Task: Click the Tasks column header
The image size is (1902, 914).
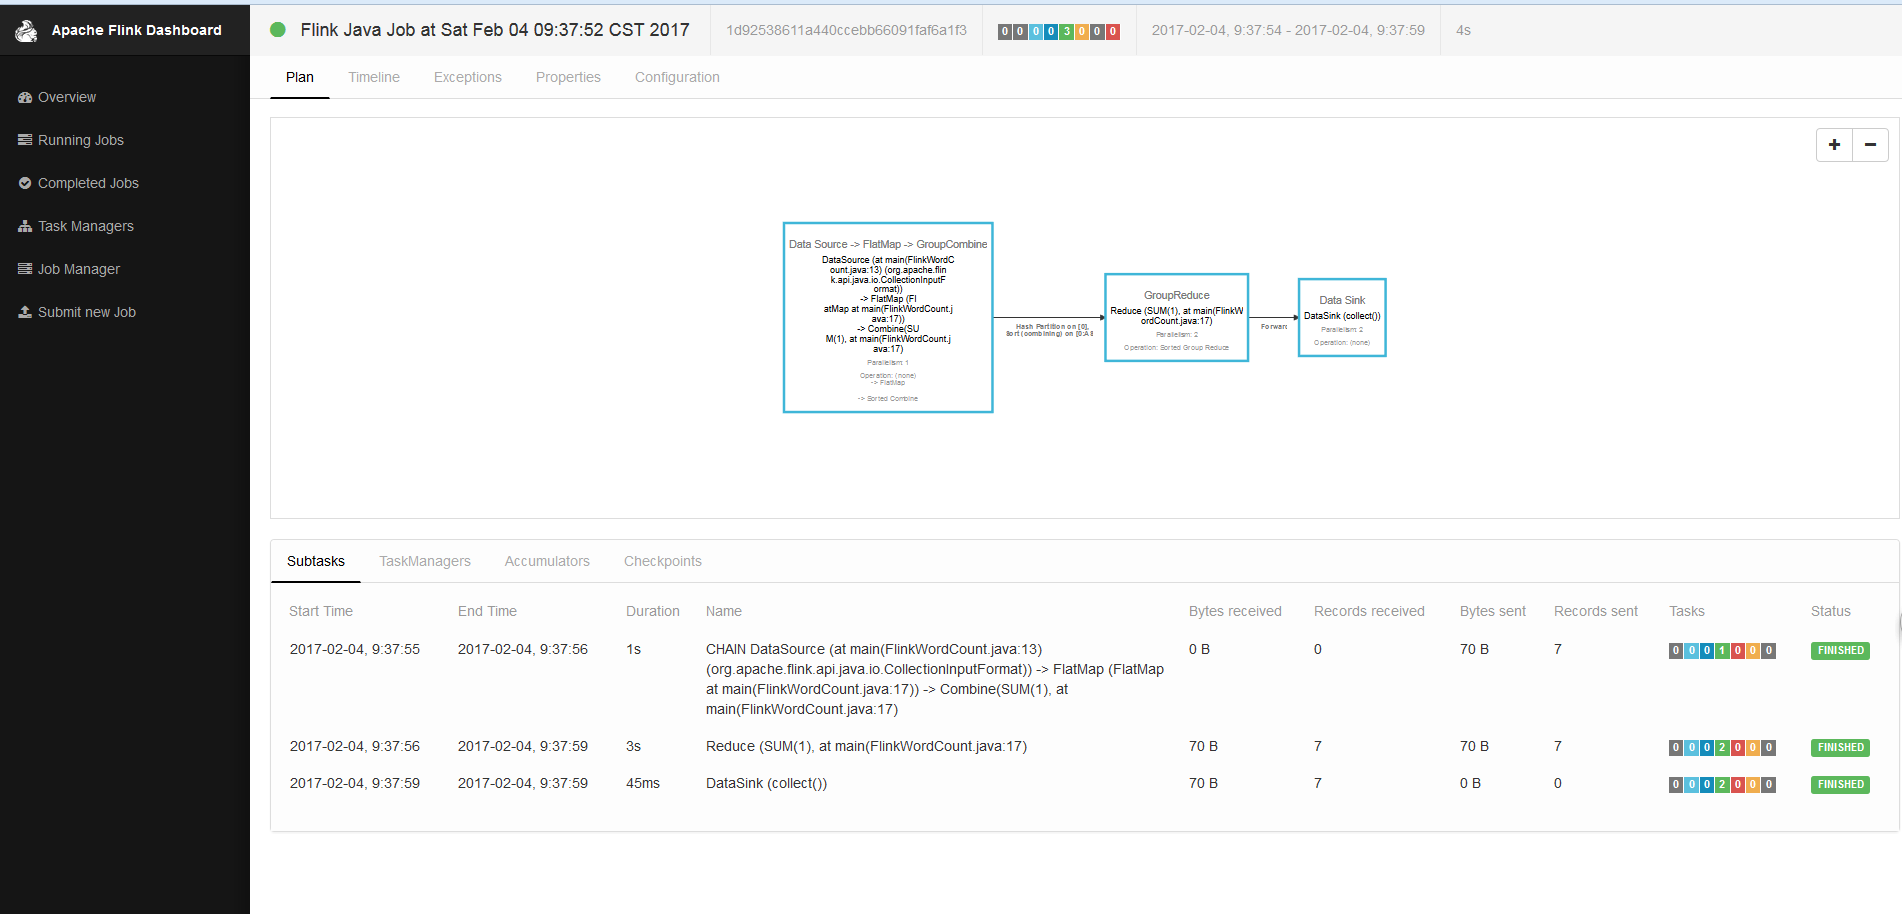Action: [x=1687, y=611]
